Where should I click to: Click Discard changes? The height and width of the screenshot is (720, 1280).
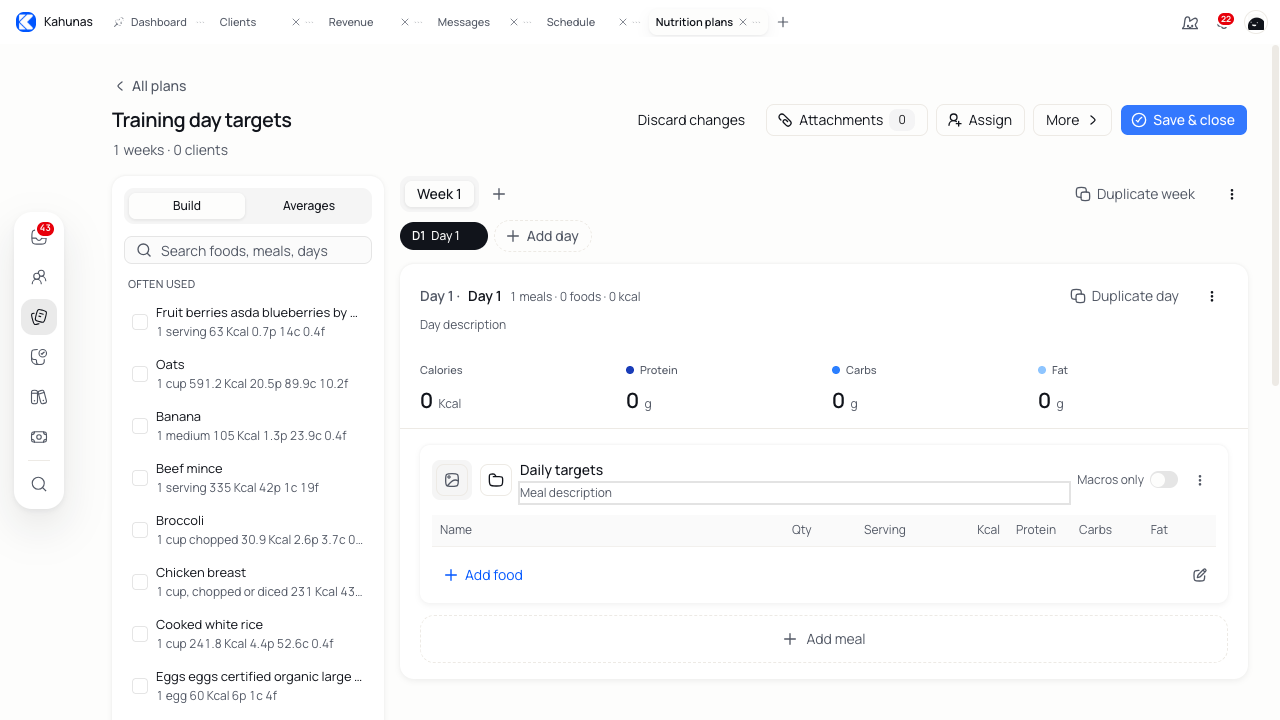[691, 120]
